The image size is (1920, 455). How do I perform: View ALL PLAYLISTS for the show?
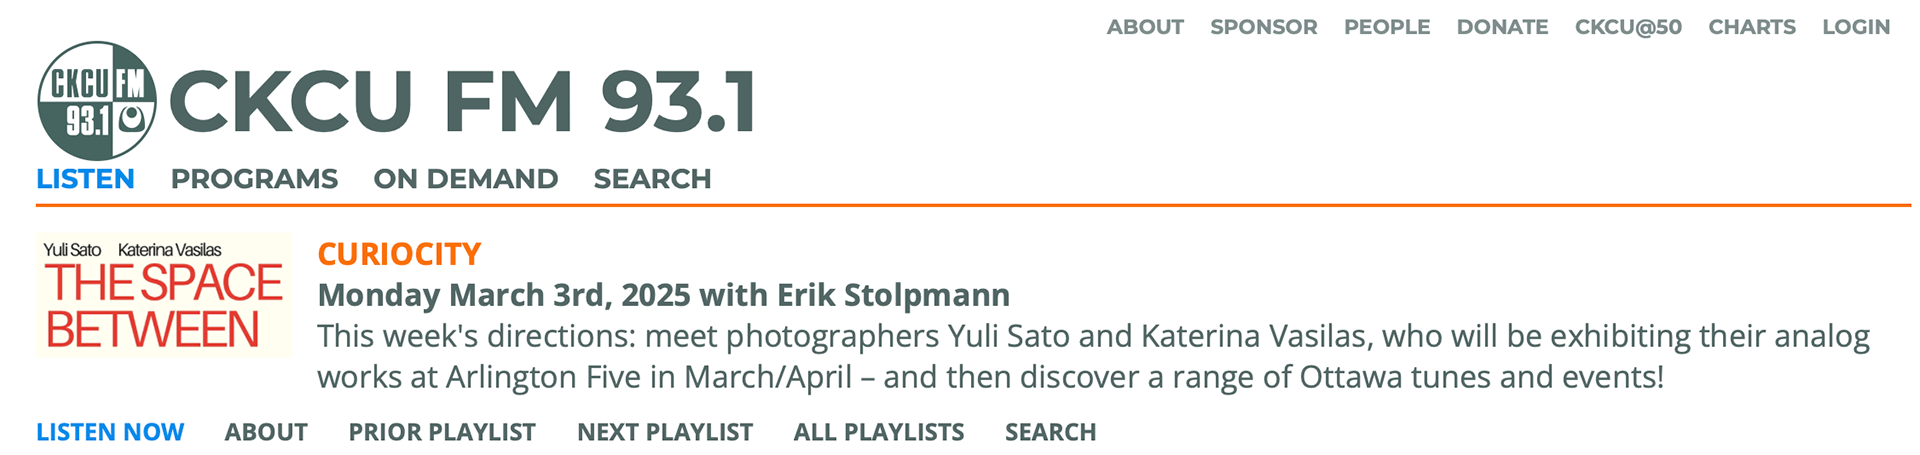point(878,432)
